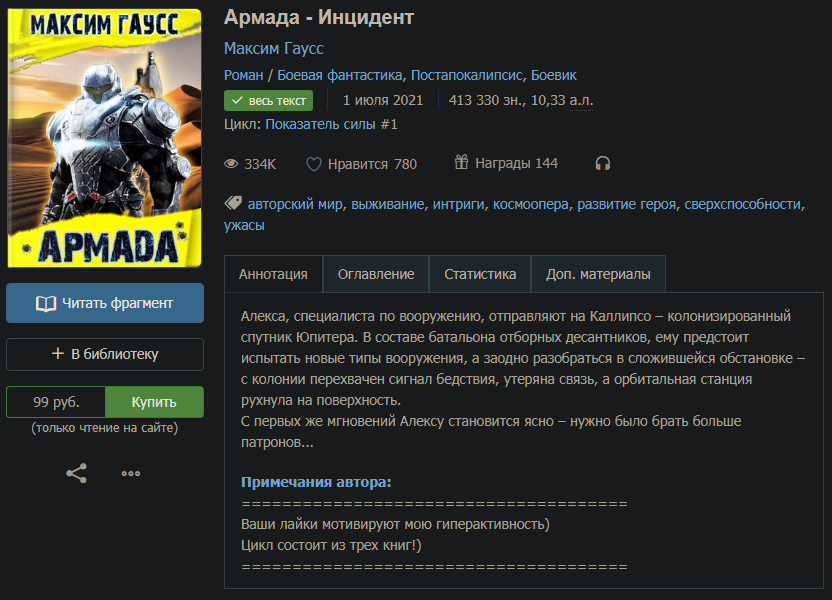832x600 pixels.
Task: Click the green full-text status badge
Action: [x=268, y=100]
